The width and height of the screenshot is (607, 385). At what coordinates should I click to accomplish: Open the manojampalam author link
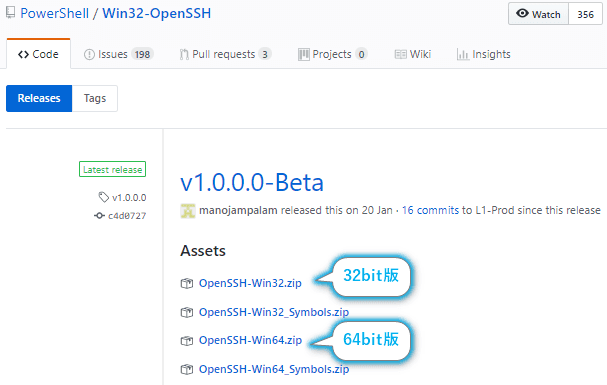point(238,210)
